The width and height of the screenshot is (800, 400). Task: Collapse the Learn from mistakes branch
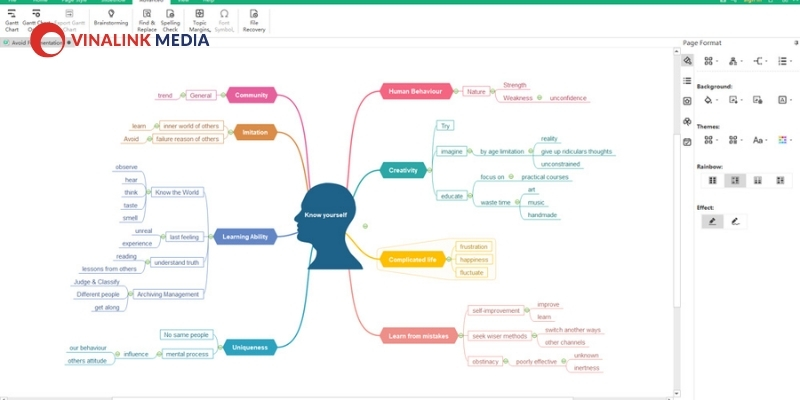point(461,336)
